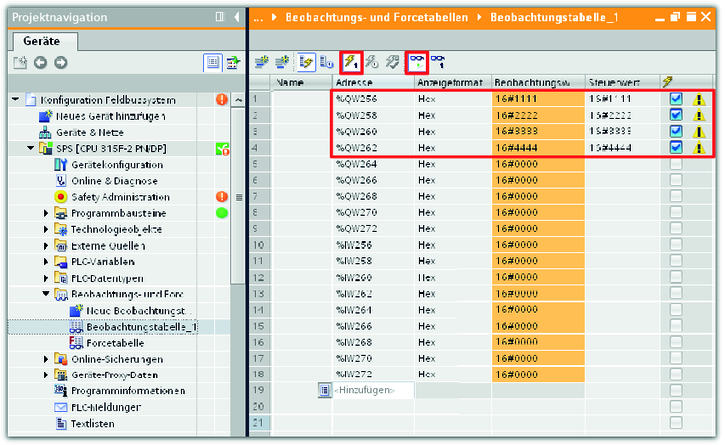
Task: Click the 'Monitor all' glasses icon
Action: 416,62
